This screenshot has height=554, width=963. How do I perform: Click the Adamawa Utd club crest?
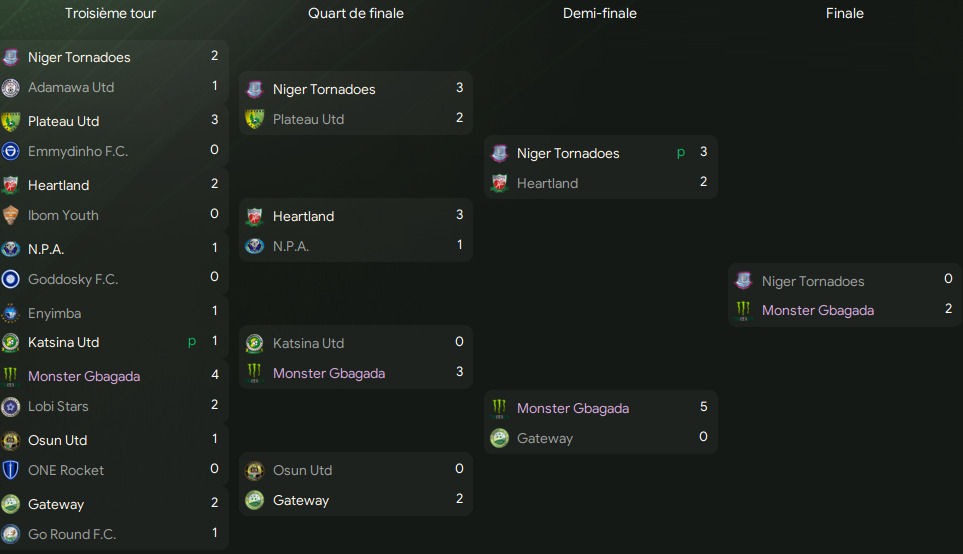coord(11,87)
